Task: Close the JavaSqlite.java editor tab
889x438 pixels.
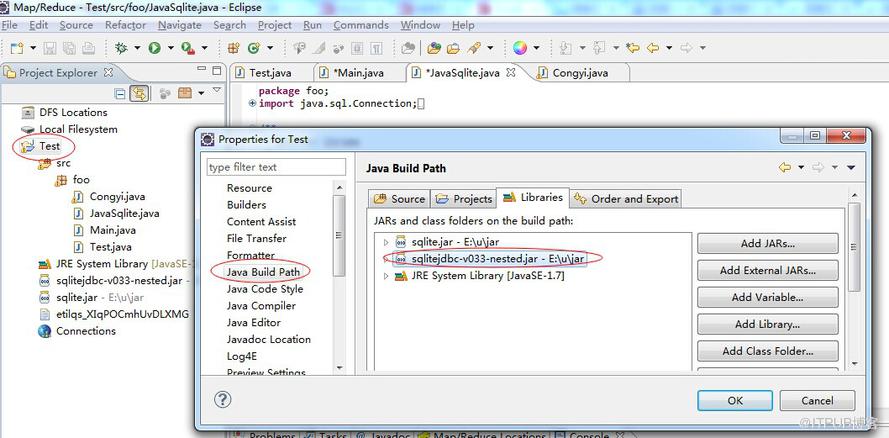Action: coord(511,73)
